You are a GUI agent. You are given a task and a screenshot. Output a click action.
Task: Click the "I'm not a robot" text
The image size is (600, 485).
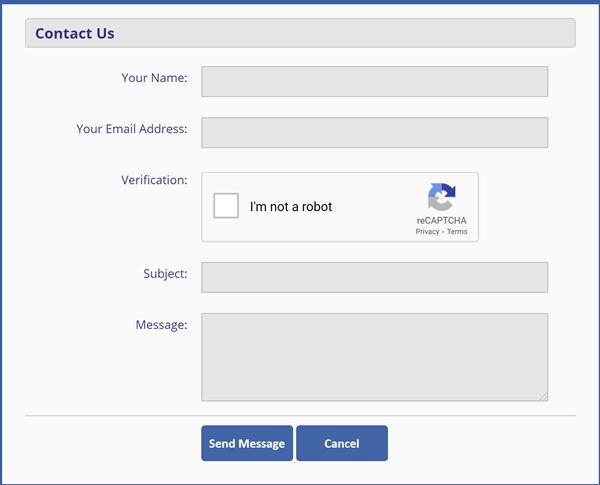[291, 207]
